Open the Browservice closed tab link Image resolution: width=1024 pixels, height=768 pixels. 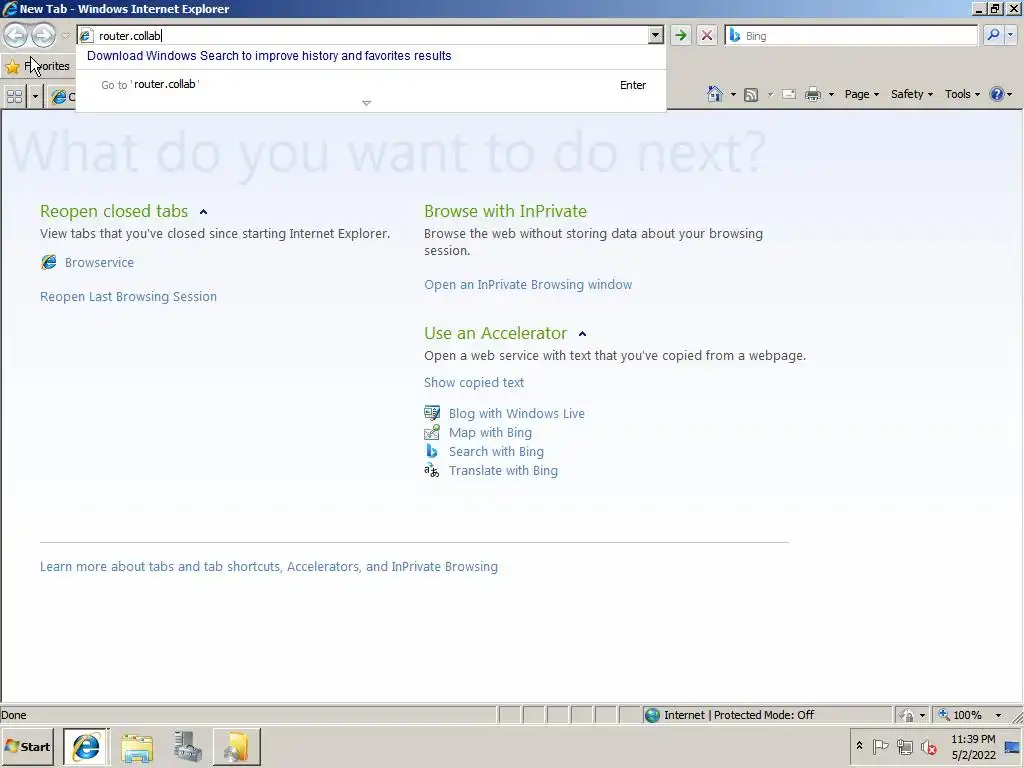pos(99,263)
